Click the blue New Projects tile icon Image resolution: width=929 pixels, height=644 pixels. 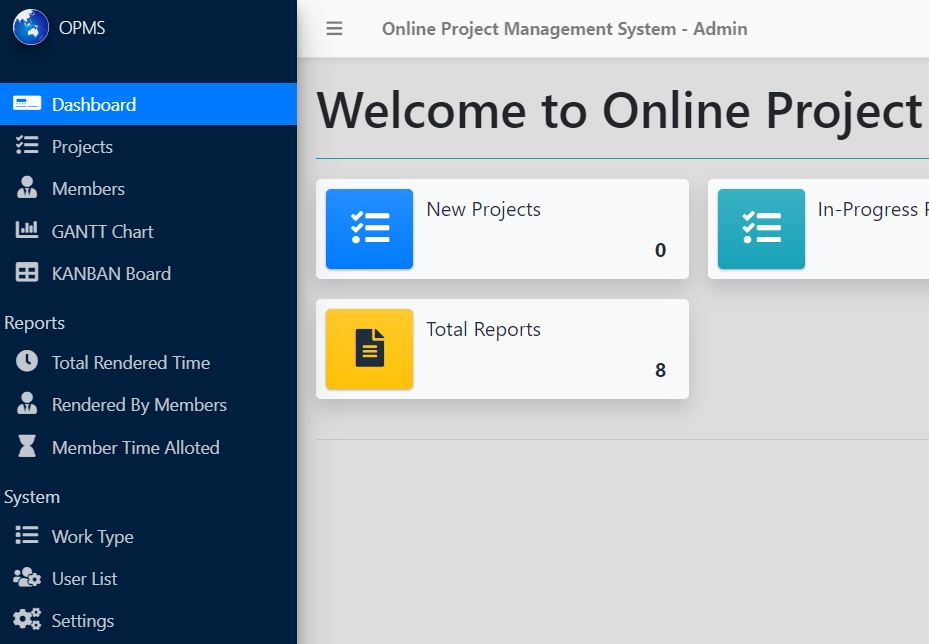[369, 229]
